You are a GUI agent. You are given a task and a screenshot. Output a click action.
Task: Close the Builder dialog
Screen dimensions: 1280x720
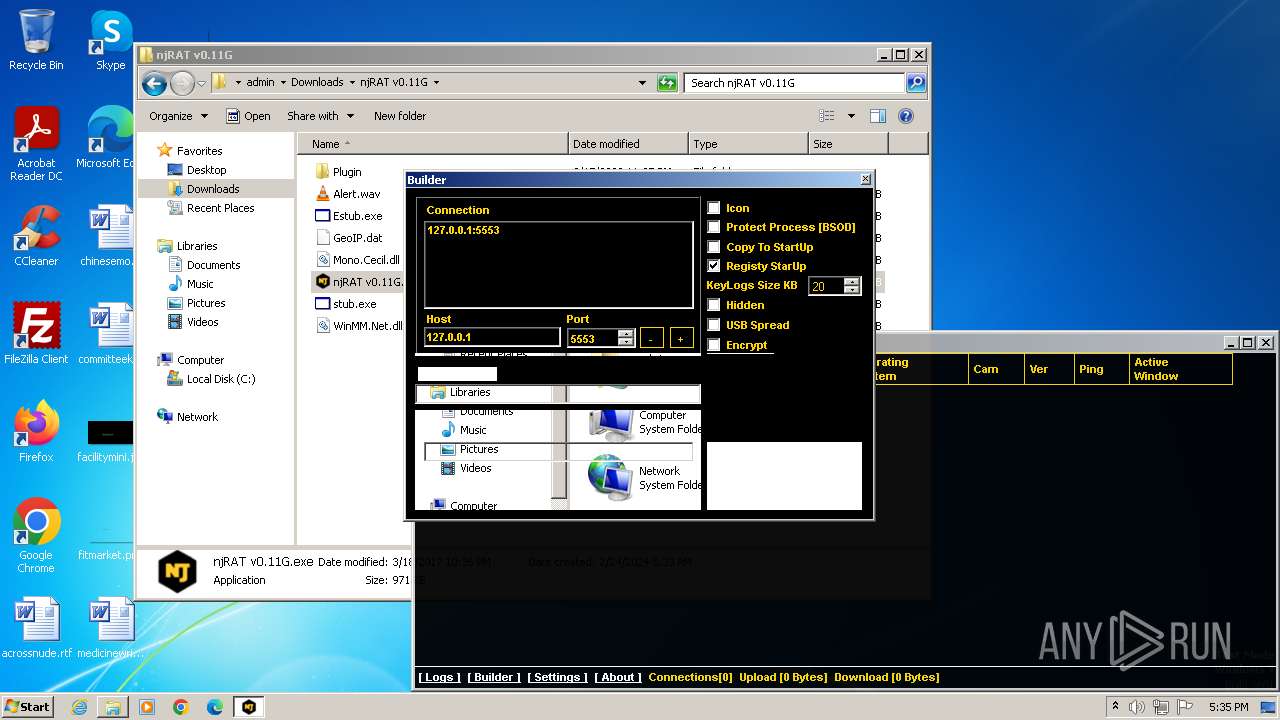tap(865, 180)
